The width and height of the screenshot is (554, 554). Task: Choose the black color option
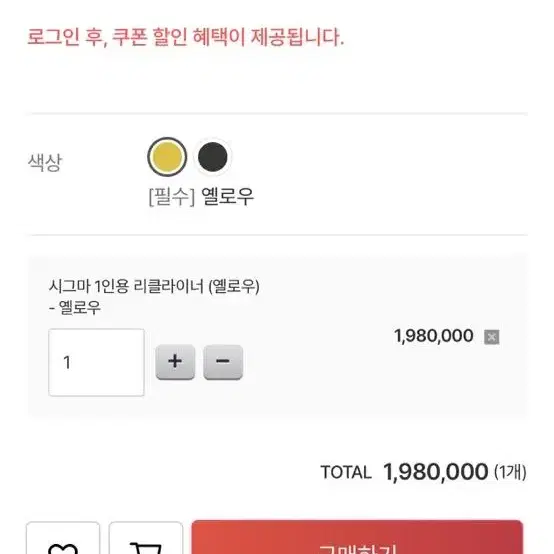(213, 157)
